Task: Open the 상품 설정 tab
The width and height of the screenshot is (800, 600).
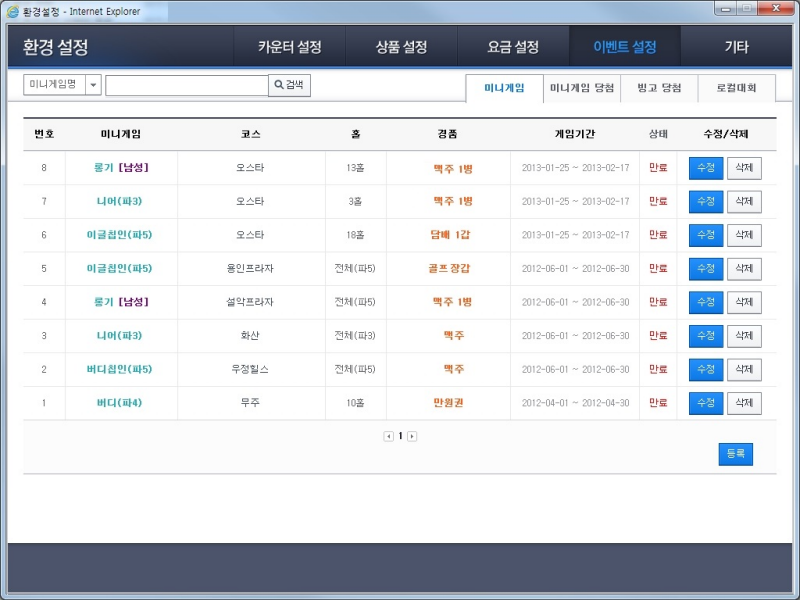Action: pos(402,46)
